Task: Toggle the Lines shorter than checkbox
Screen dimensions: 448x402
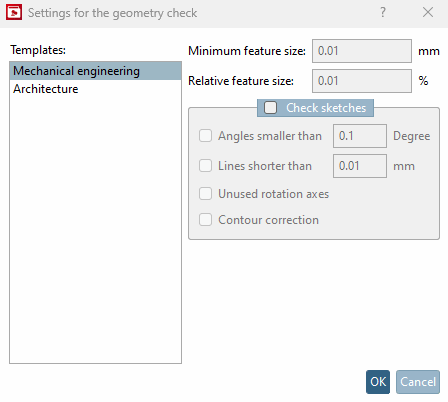Action: coord(205,166)
